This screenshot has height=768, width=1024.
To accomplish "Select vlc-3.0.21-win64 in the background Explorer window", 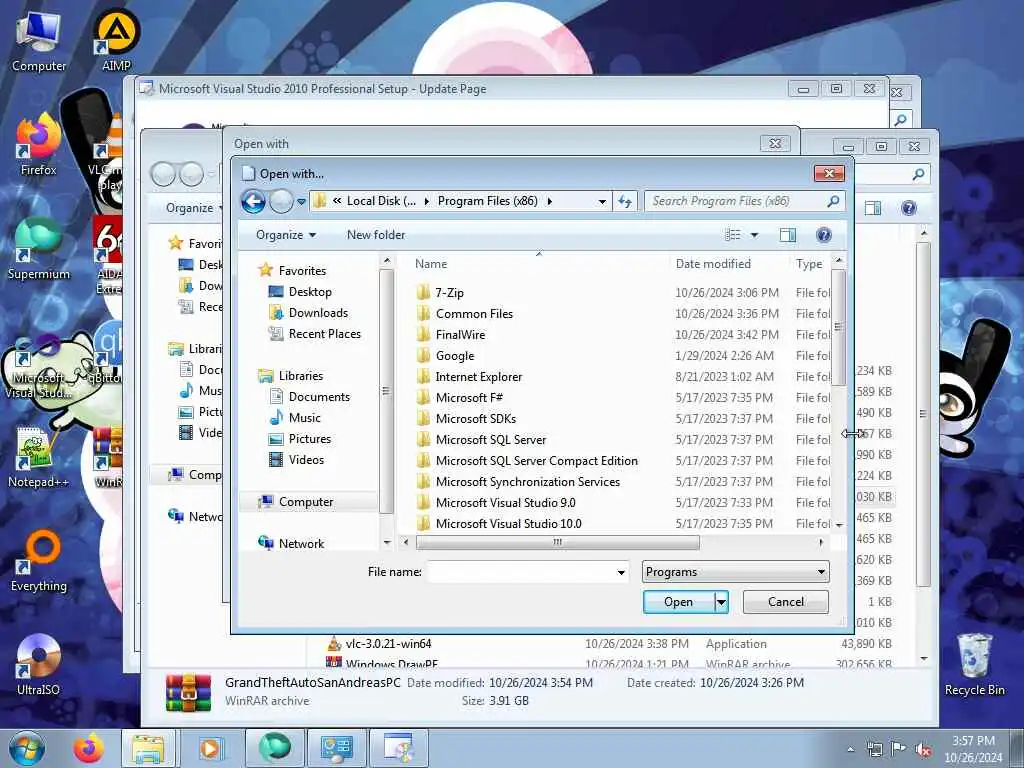I will [x=388, y=644].
